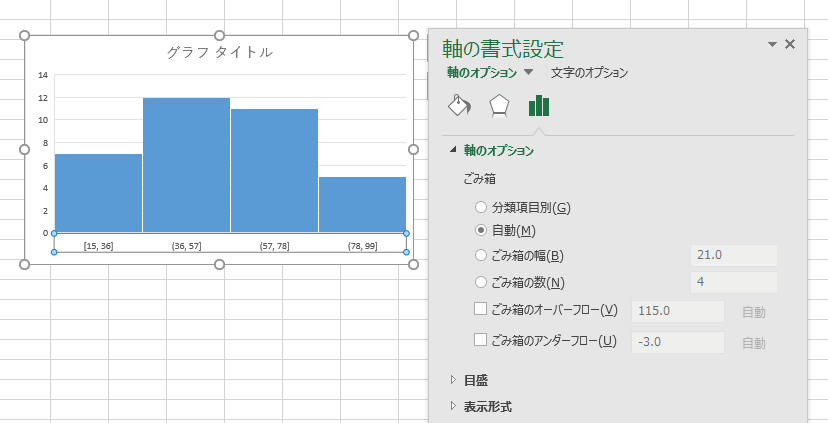This screenshot has width=828, height=423.
Task: Collapse the 軸のオプション section
Action: [453, 150]
